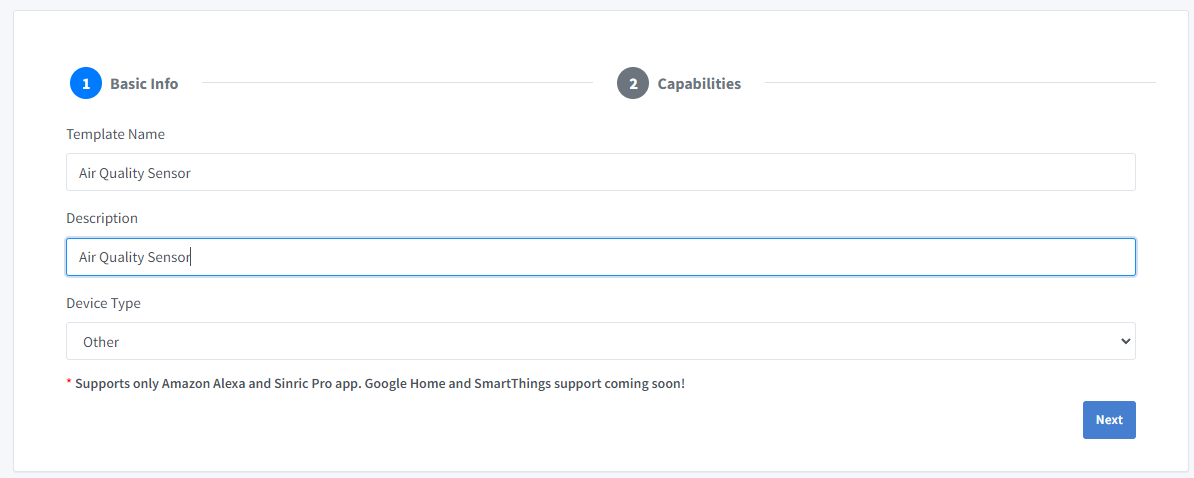Focus the Template Name input field
1194x478 pixels.
coord(600,172)
